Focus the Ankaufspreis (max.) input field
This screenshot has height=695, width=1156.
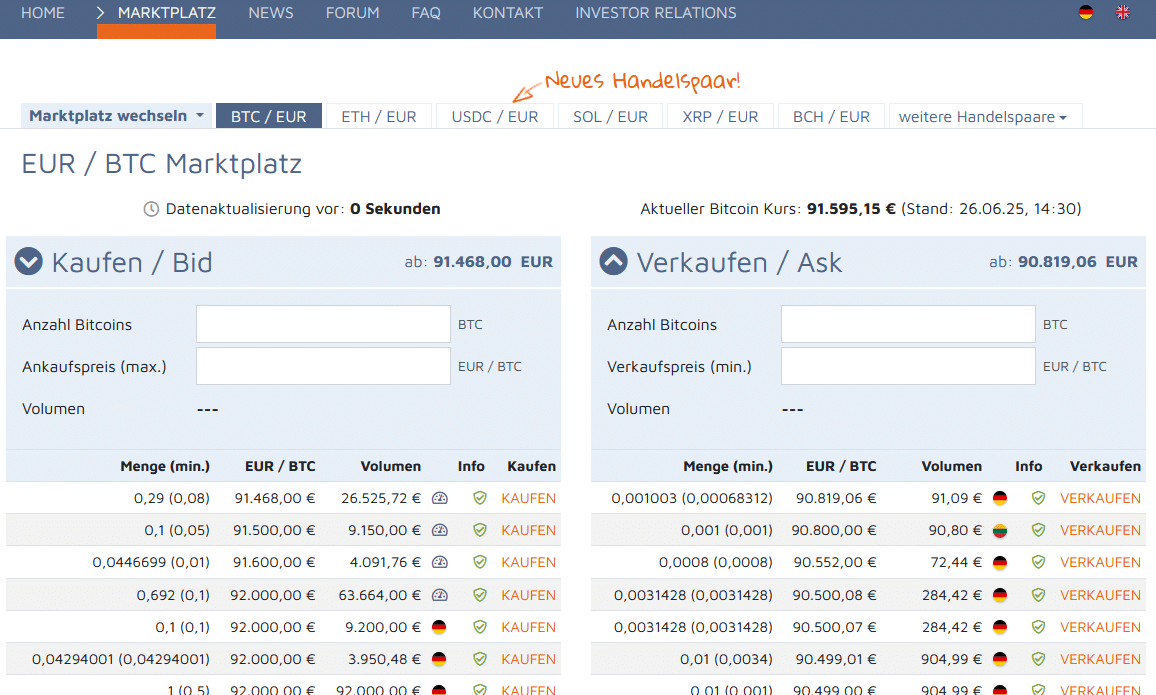tap(323, 366)
